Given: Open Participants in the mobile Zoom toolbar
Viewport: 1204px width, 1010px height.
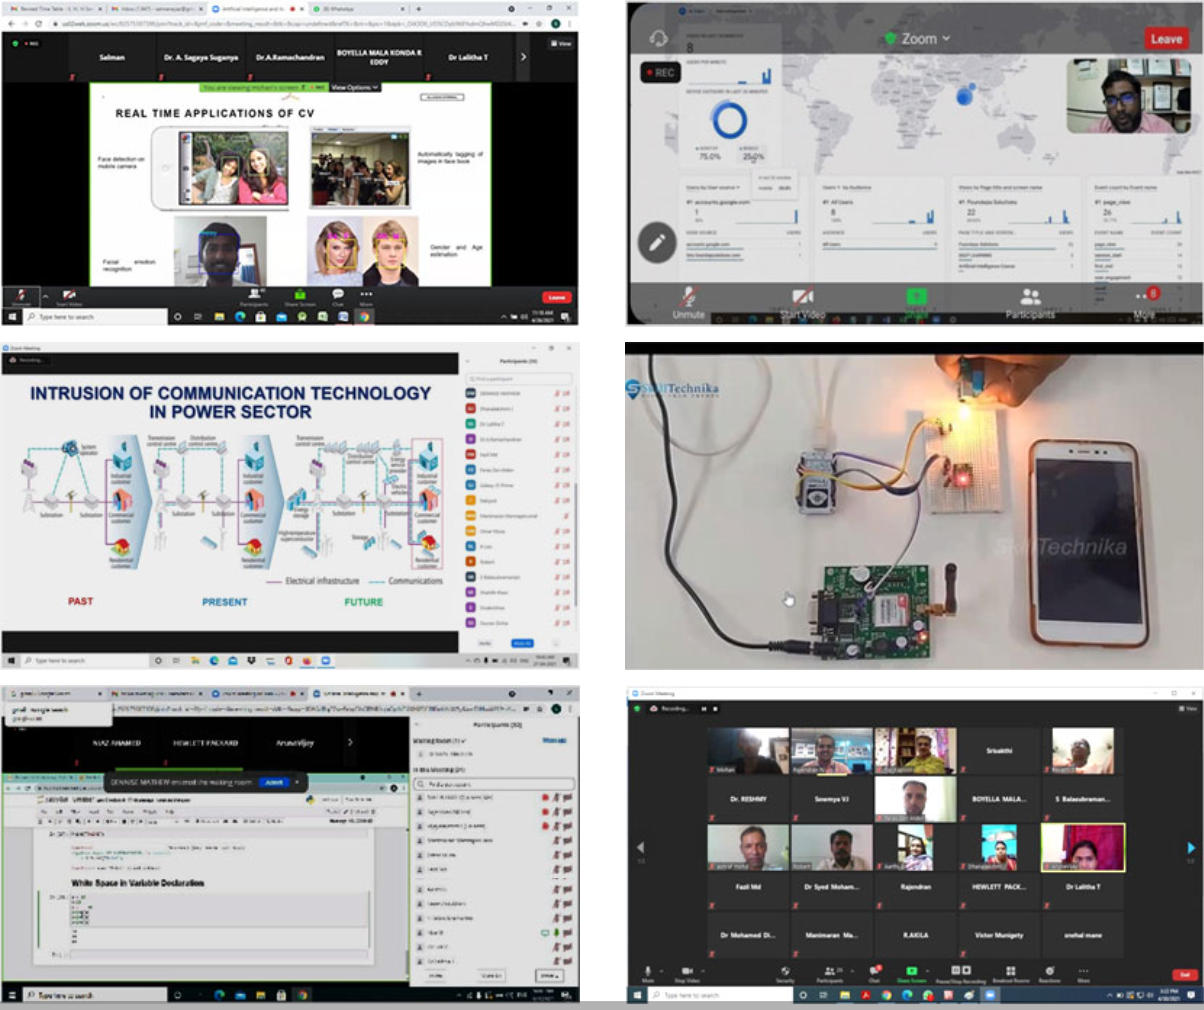Looking at the screenshot, I should 1030,302.
